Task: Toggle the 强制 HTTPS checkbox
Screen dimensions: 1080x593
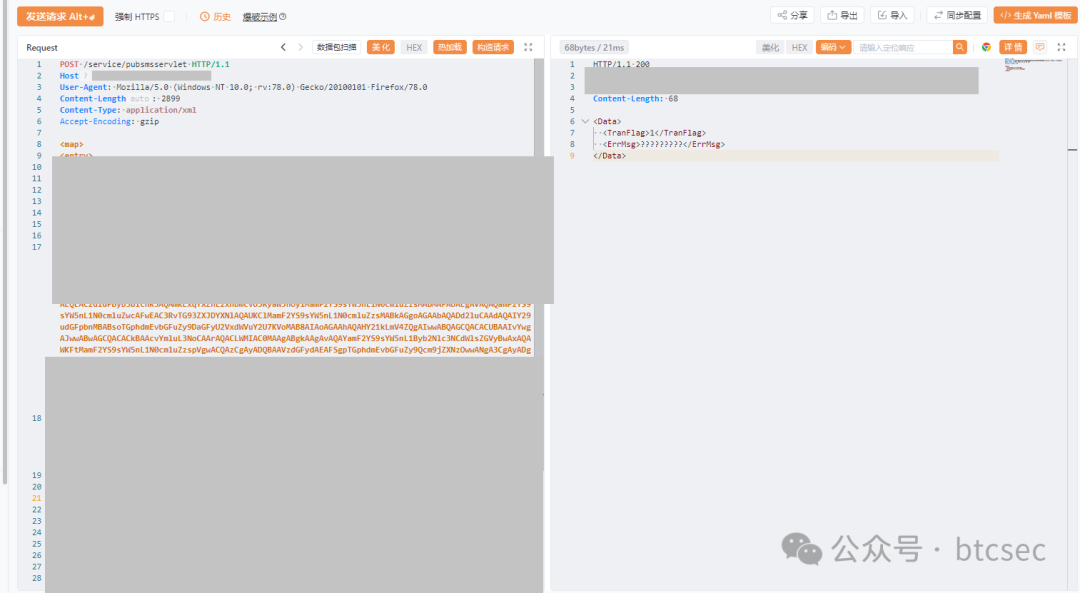Action: 169,17
